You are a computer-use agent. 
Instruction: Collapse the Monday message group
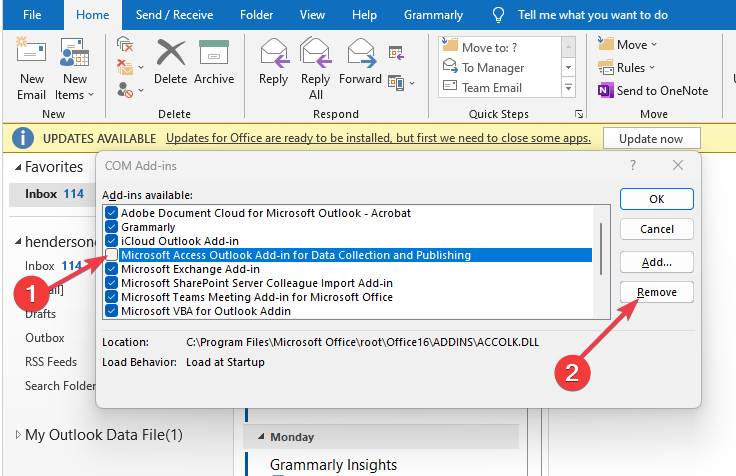(x=261, y=437)
